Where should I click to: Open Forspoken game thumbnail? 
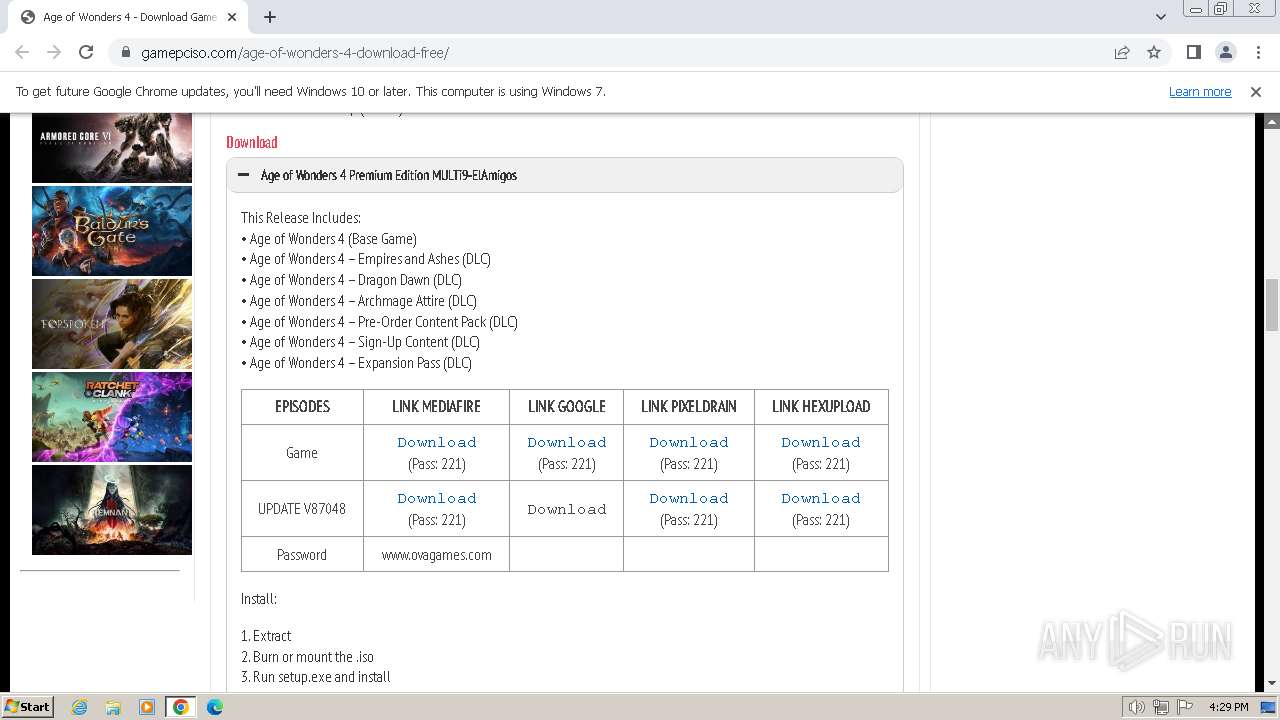(x=112, y=324)
